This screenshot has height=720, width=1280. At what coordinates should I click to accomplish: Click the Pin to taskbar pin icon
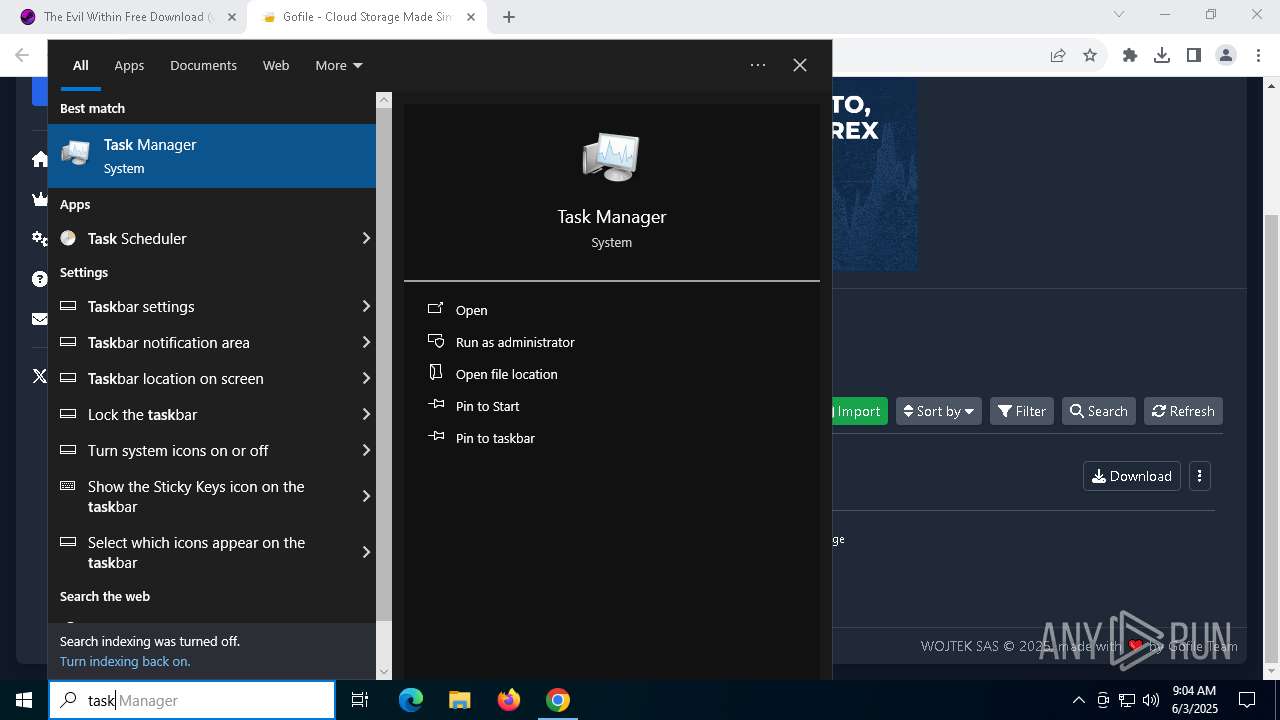[435, 437]
